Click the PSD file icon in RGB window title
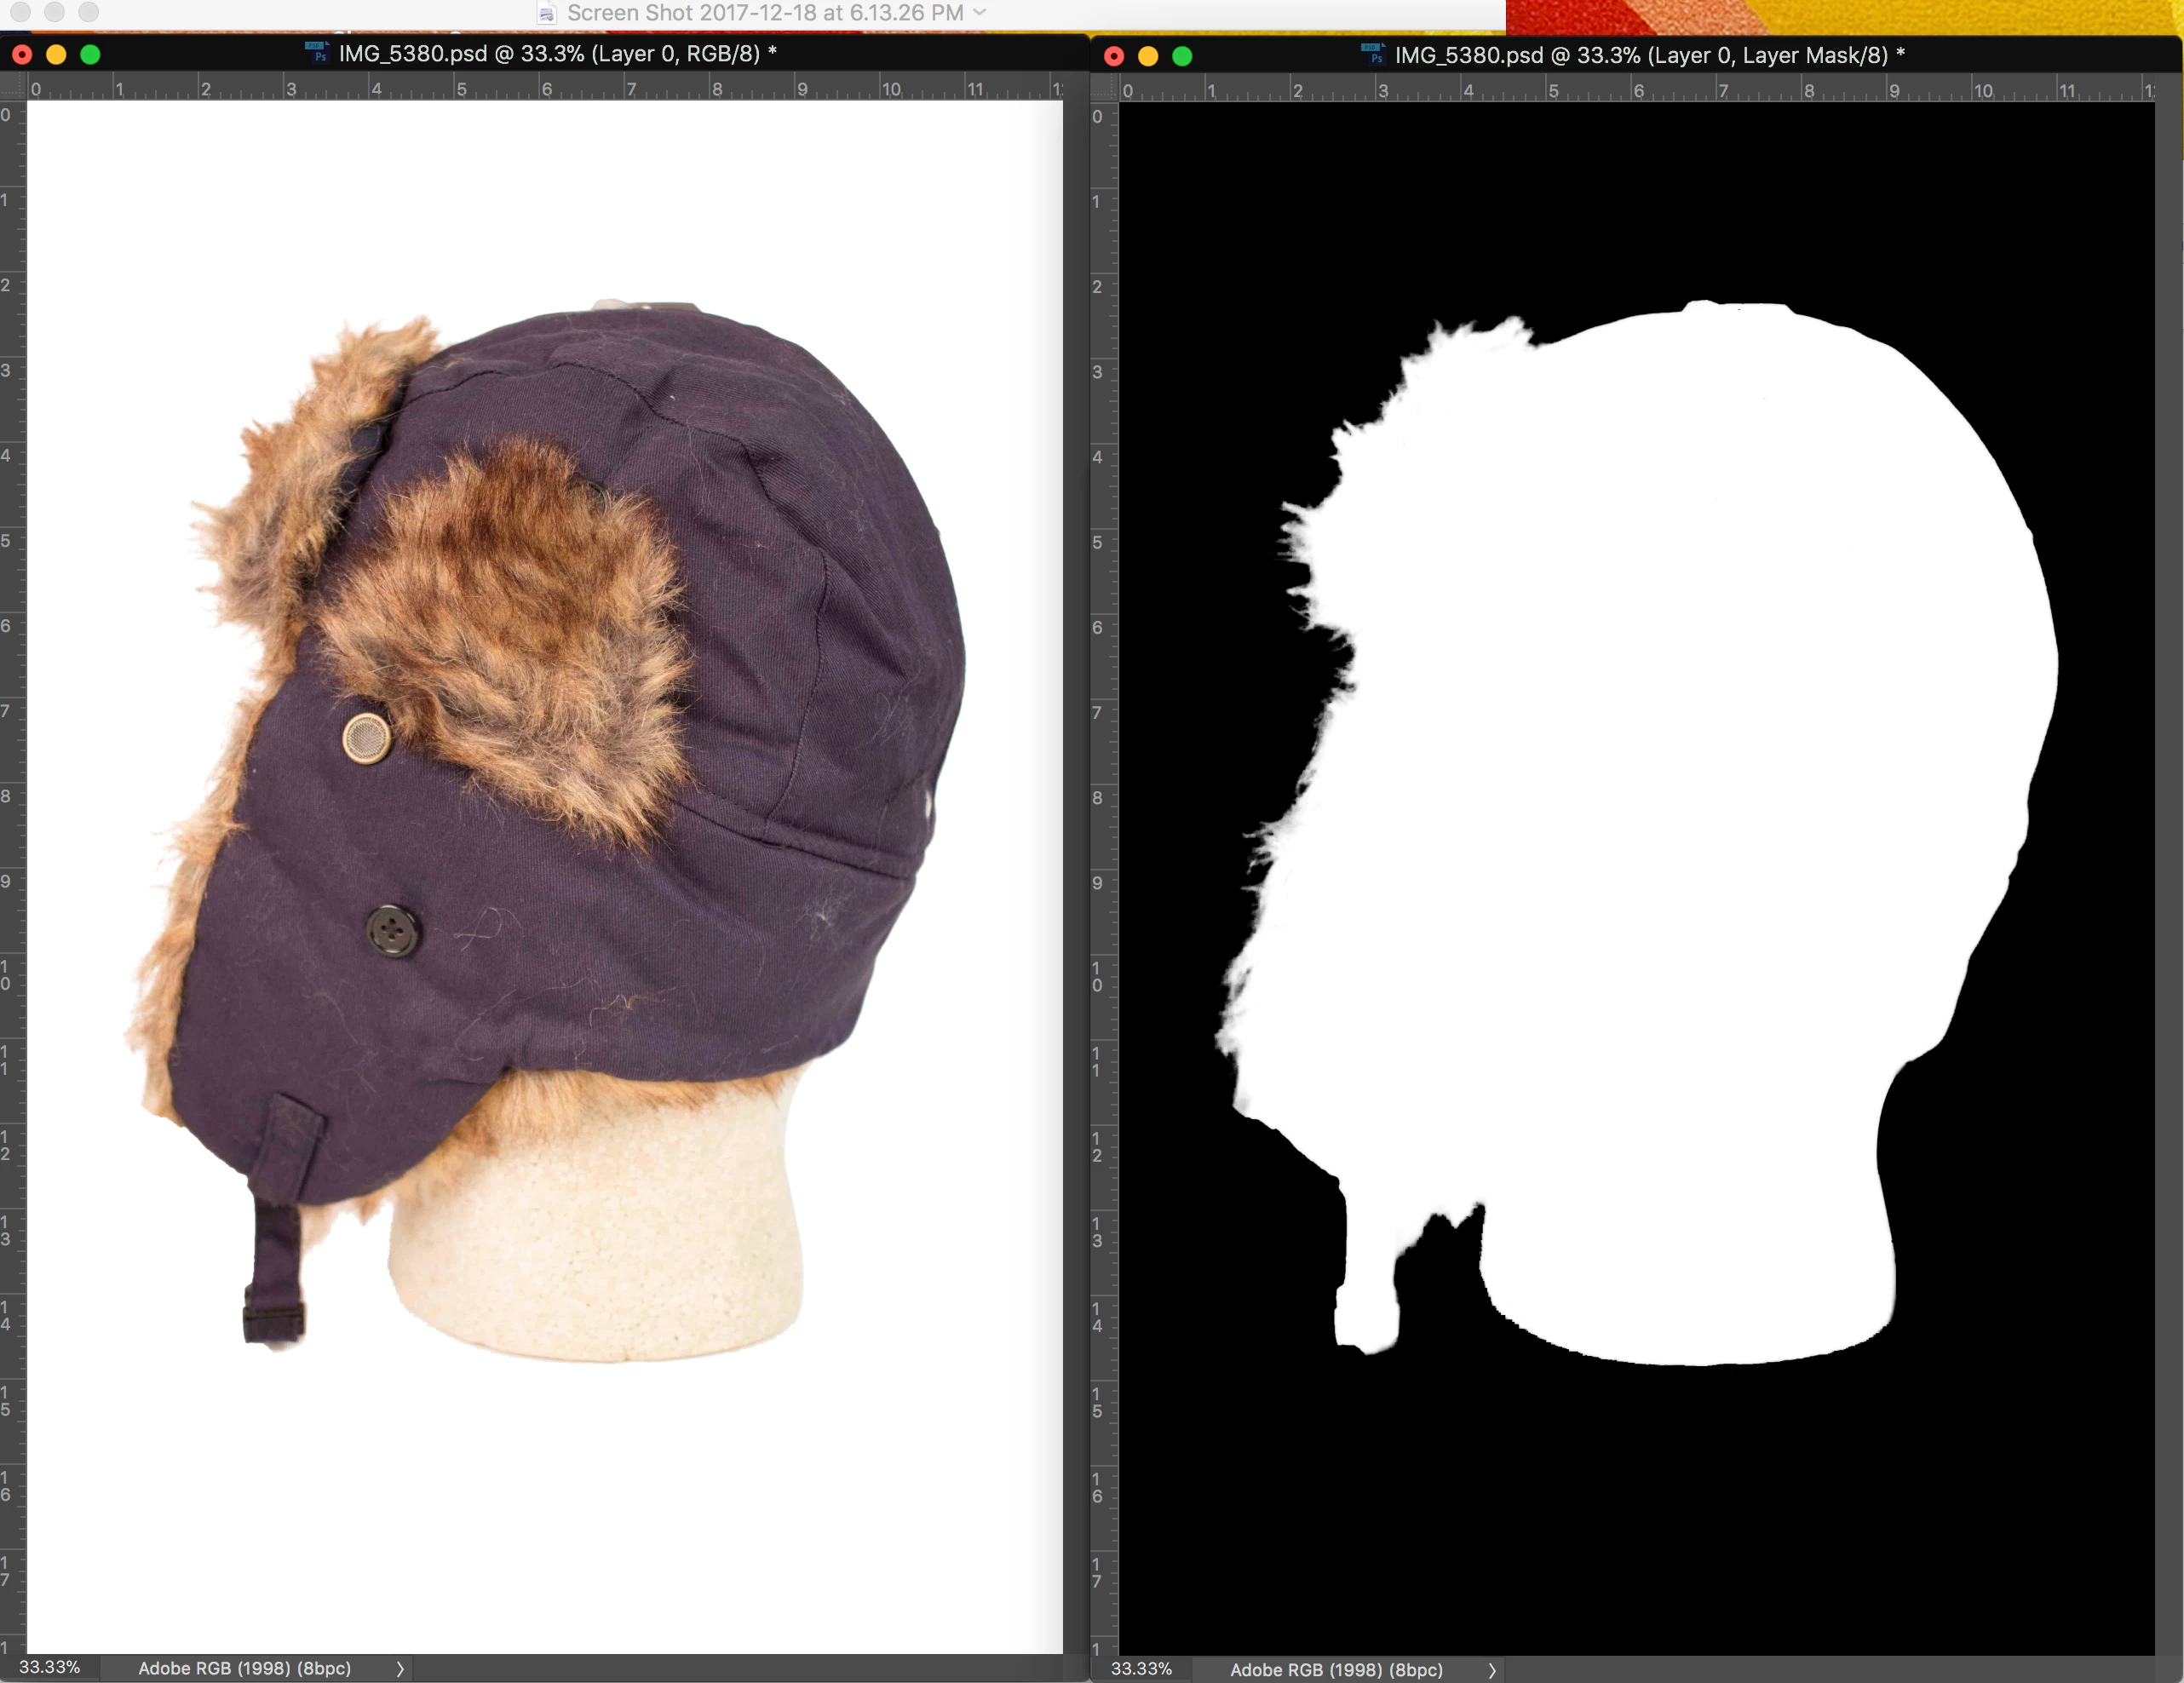Viewport: 2184px width, 1683px height. tap(316, 53)
